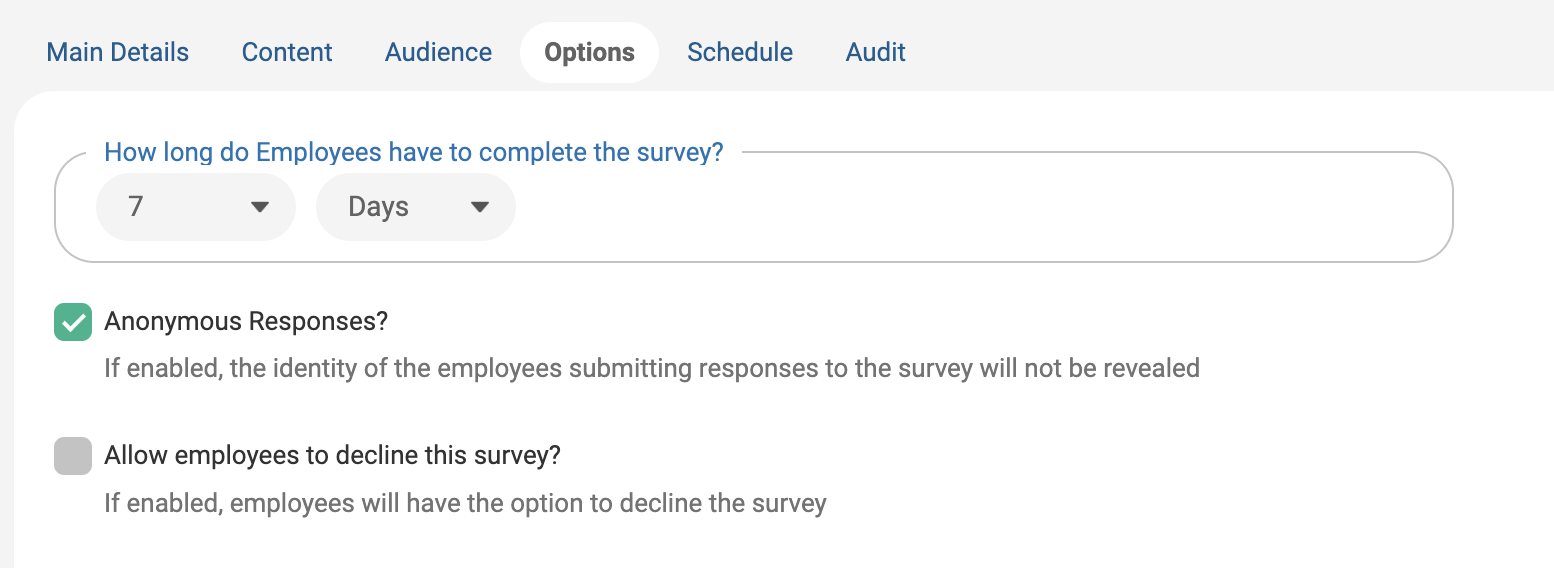
Task: Click the caret arrow next to Days
Action: click(480, 207)
